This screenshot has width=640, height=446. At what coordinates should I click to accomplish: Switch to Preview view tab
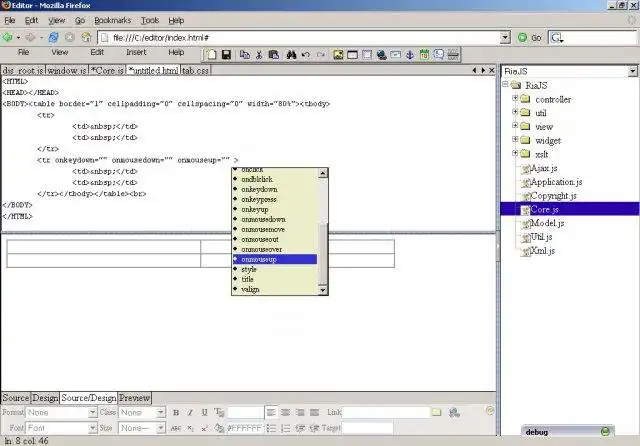[x=135, y=398]
